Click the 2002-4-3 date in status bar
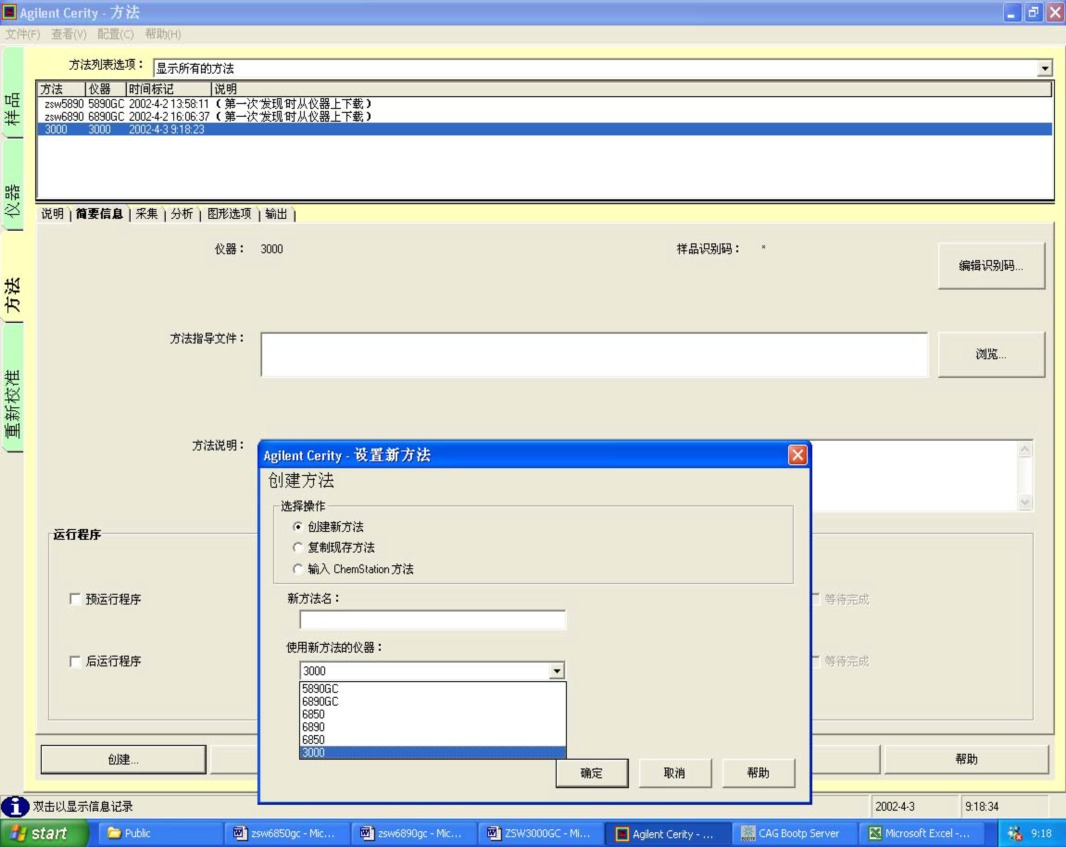The image size is (1066, 847). click(895, 807)
